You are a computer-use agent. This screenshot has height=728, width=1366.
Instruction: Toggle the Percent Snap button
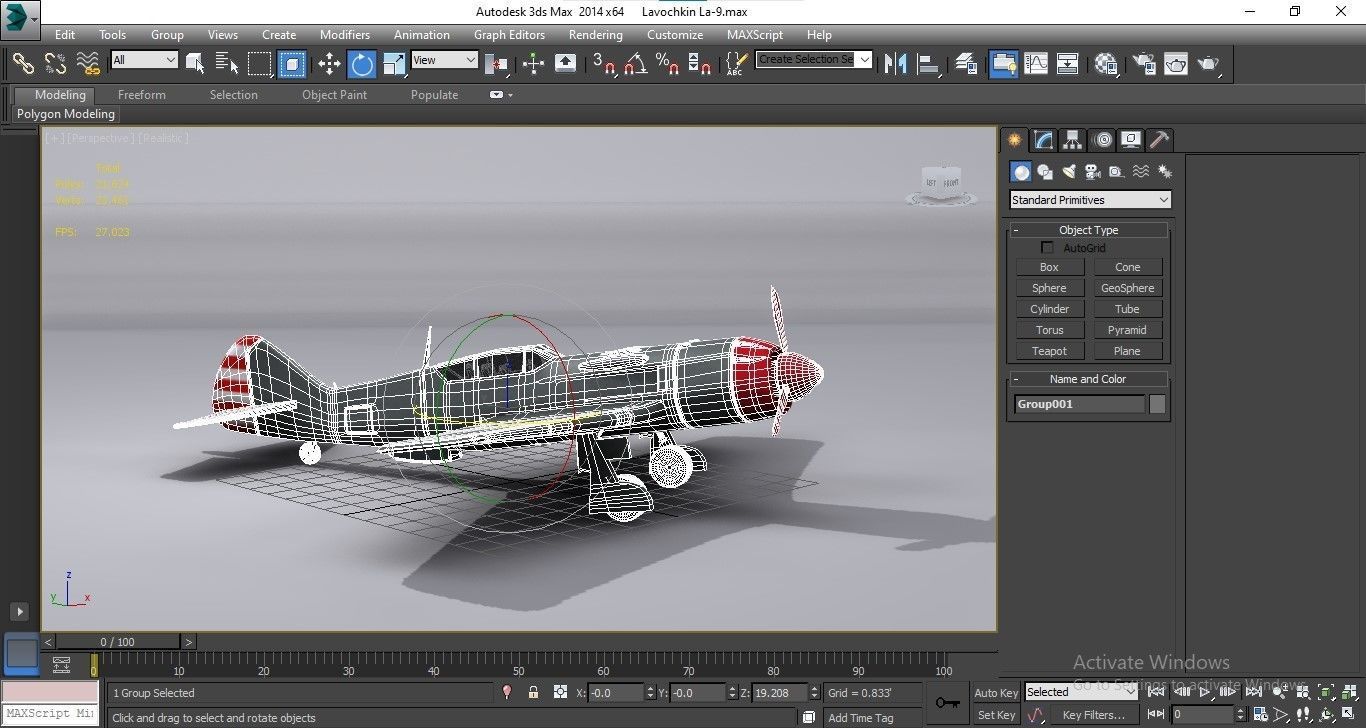click(x=667, y=64)
